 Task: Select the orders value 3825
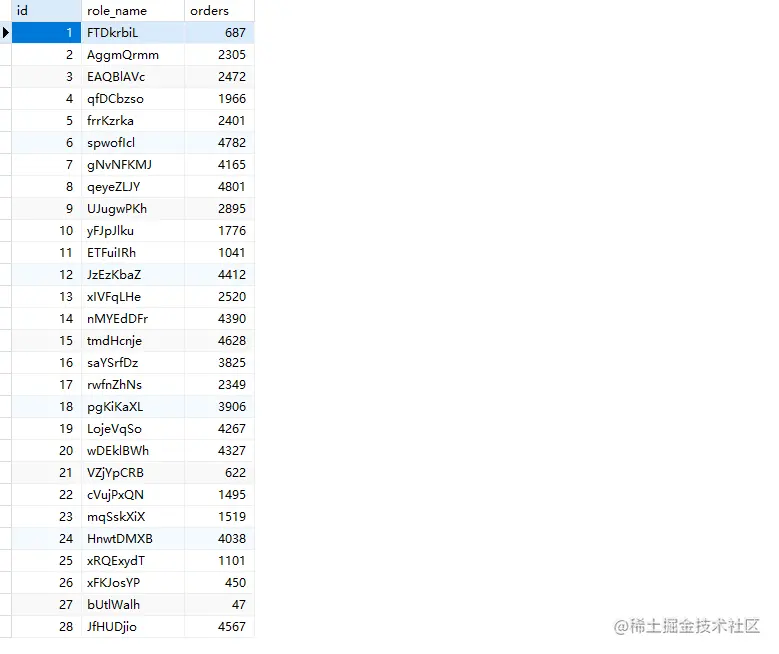point(219,363)
